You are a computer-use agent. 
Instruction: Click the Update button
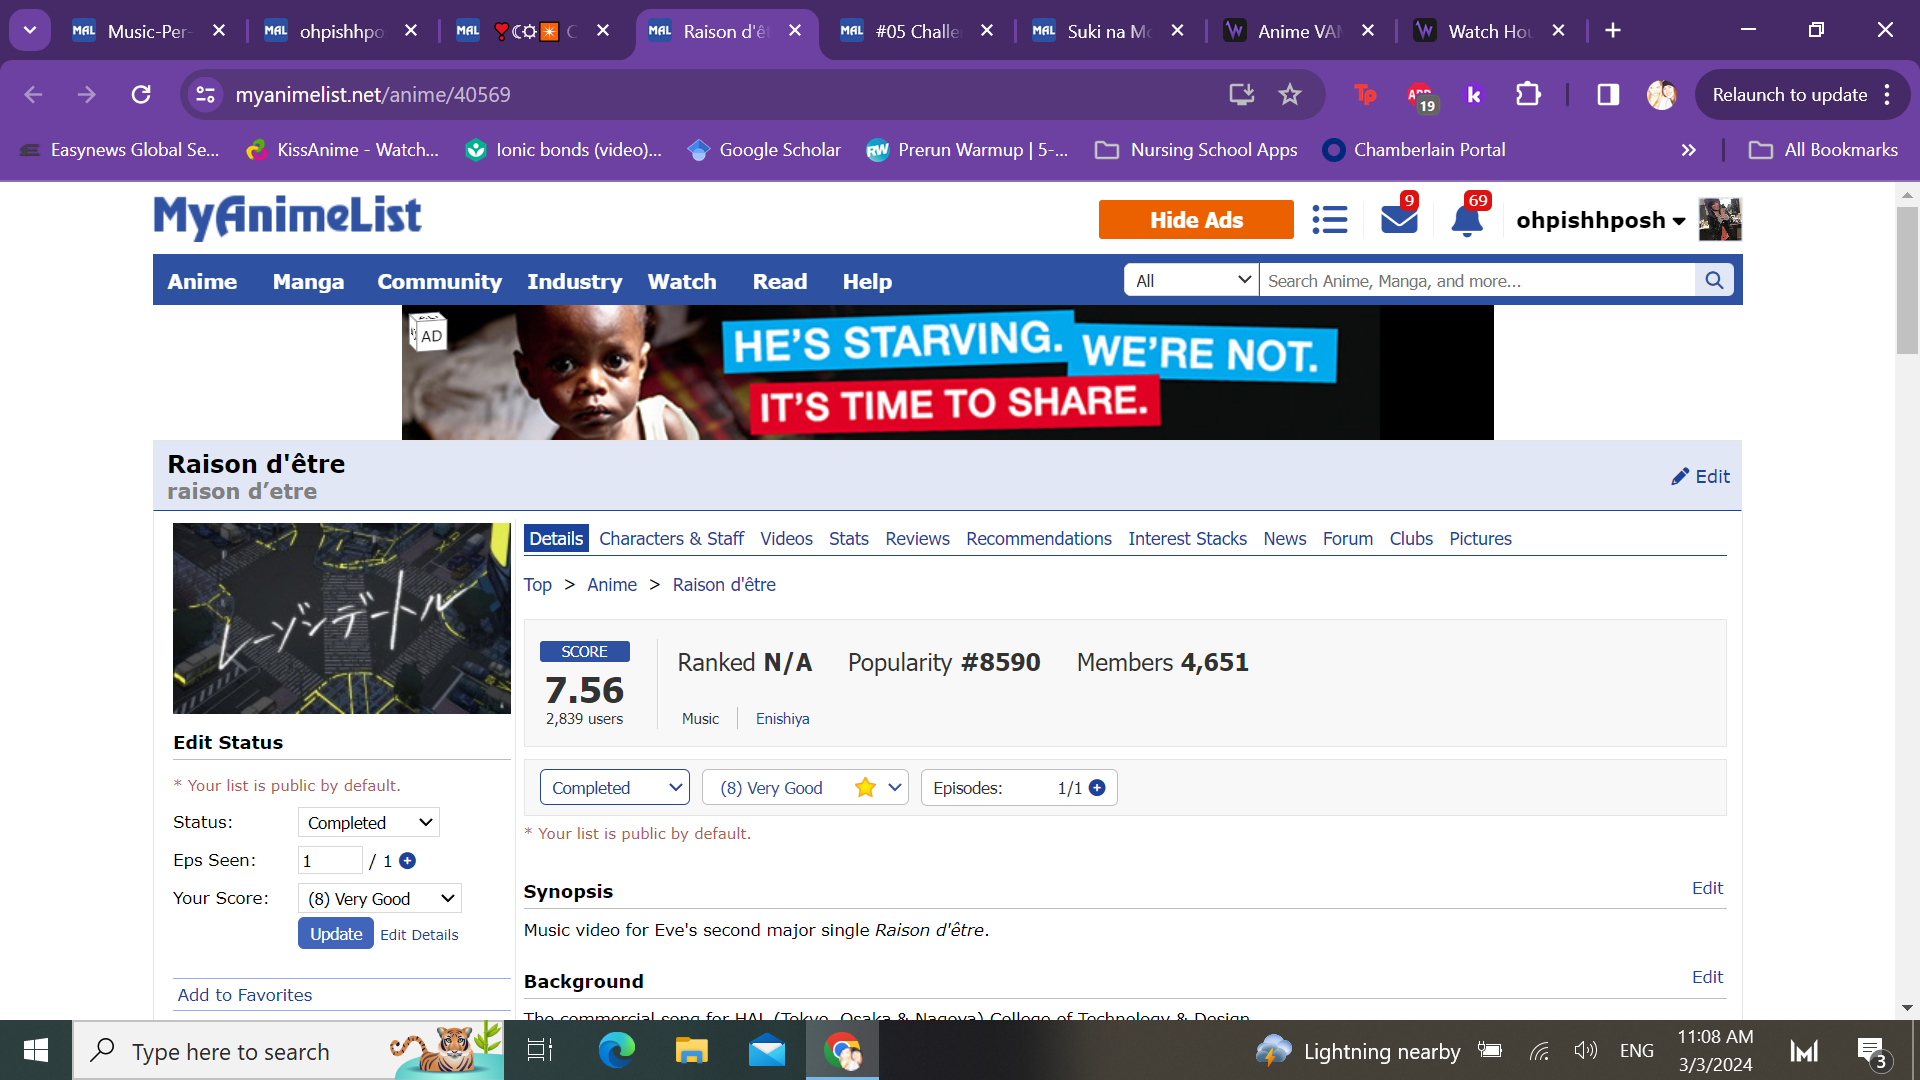click(x=335, y=934)
